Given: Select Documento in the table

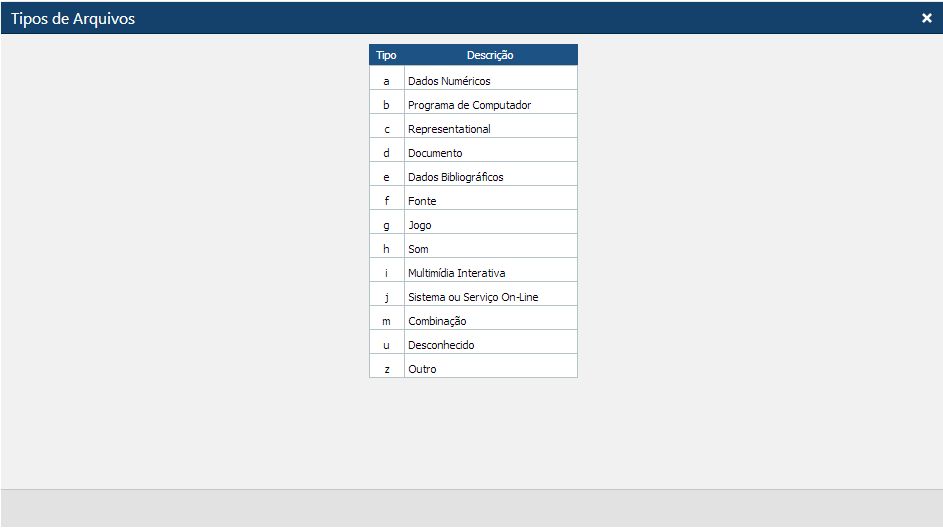Looking at the screenshot, I should click(x=435, y=153).
